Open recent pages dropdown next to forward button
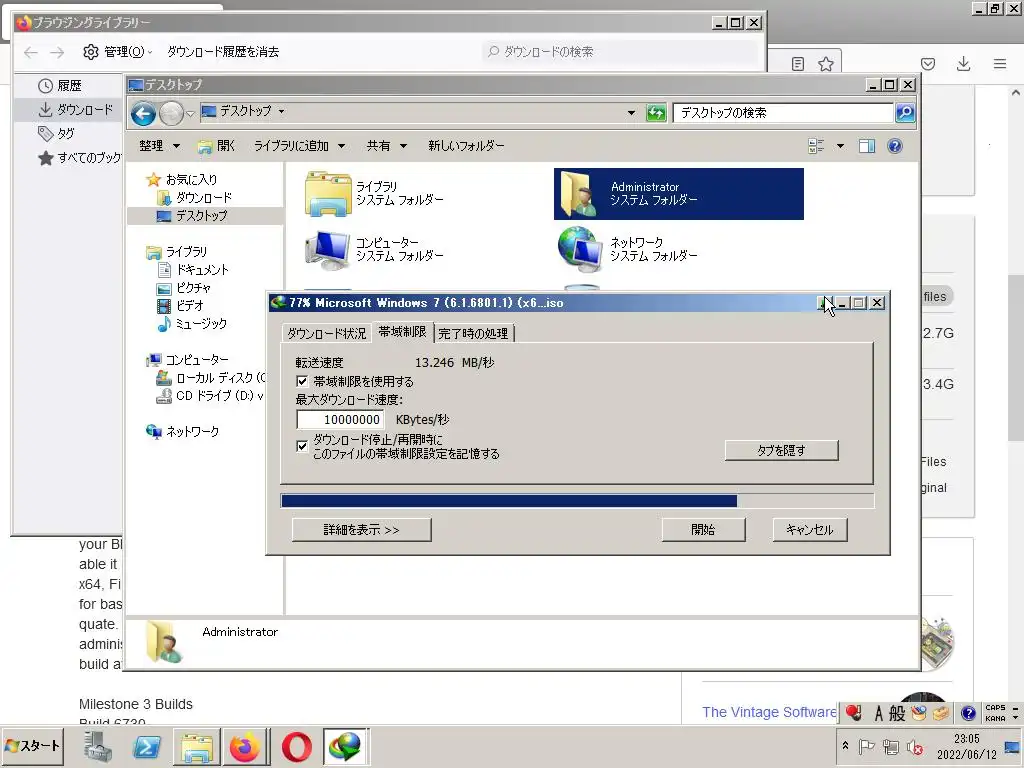Image resolution: width=1024 pixels, height=768 pixels. 190,114
